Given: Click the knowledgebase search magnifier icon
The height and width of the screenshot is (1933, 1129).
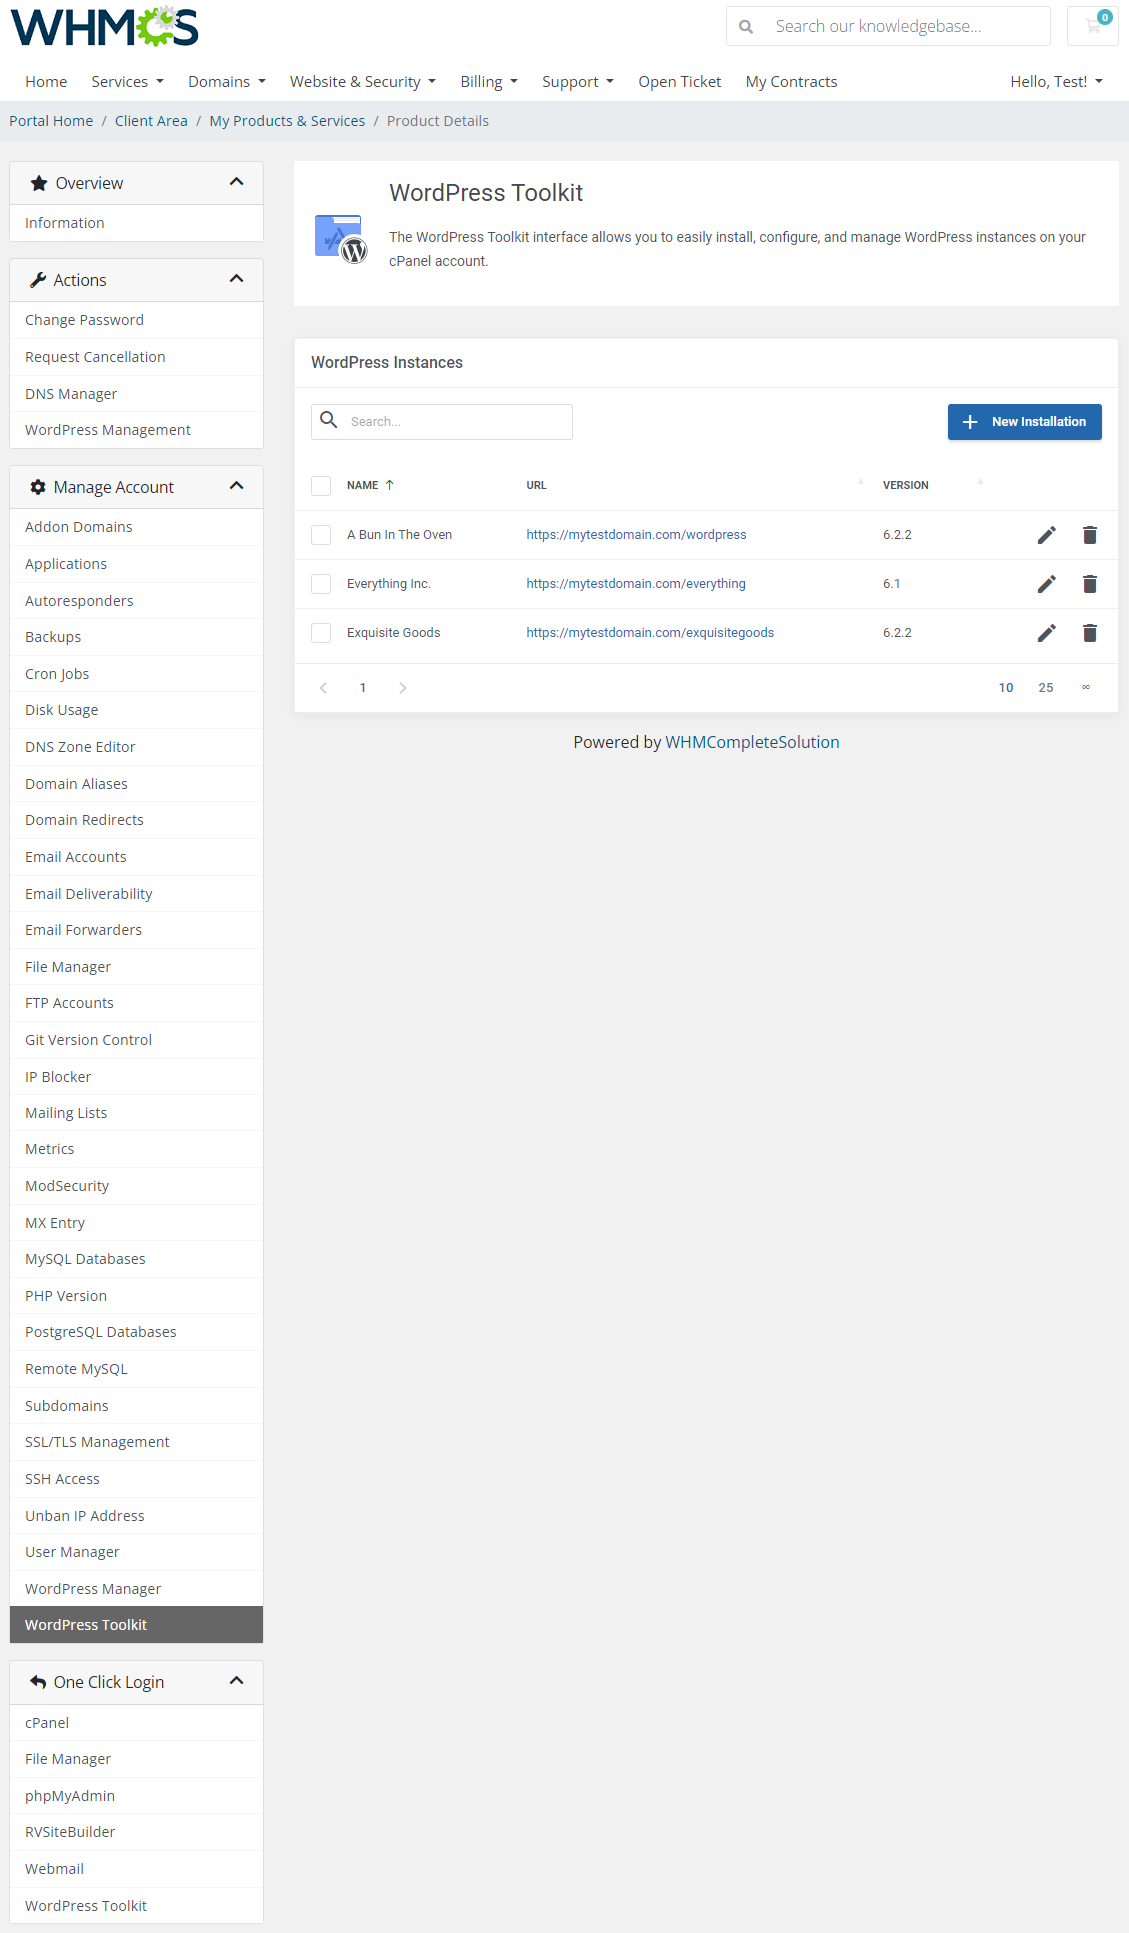Looking at the screenshot, I should [746, 27].
